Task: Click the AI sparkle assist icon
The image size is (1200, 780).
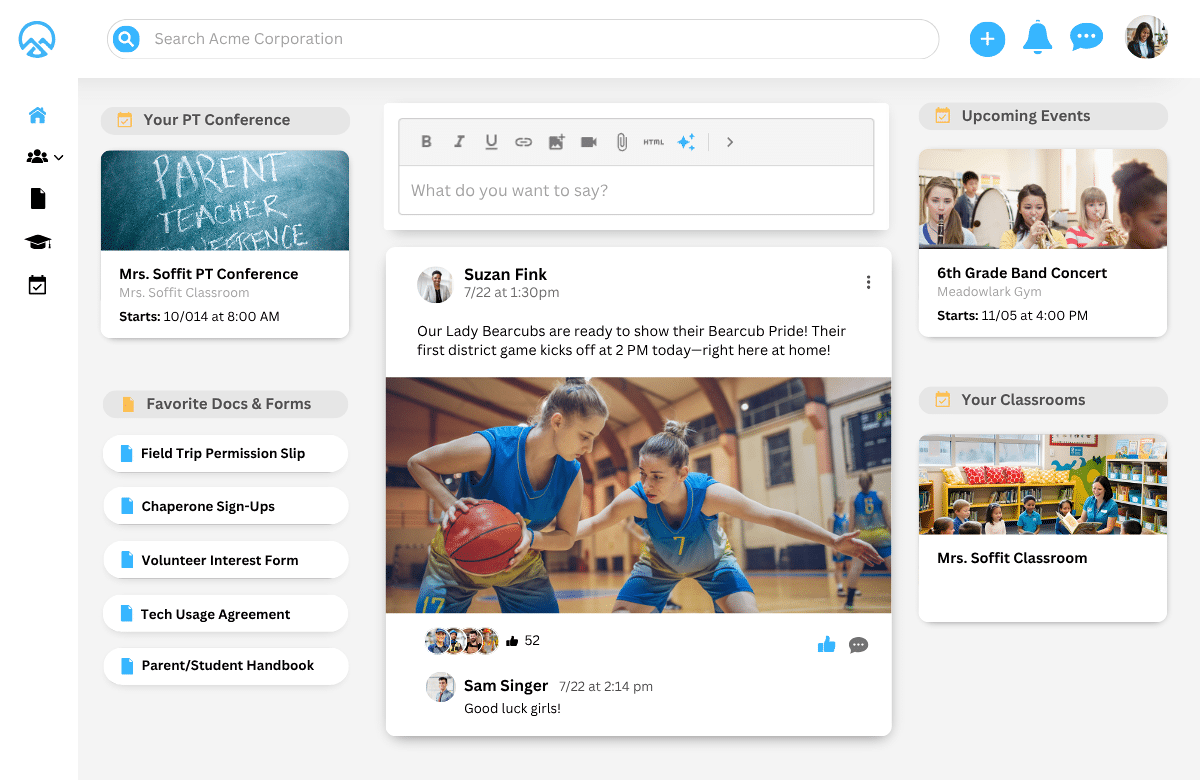Action: click(x=686, y=142)
